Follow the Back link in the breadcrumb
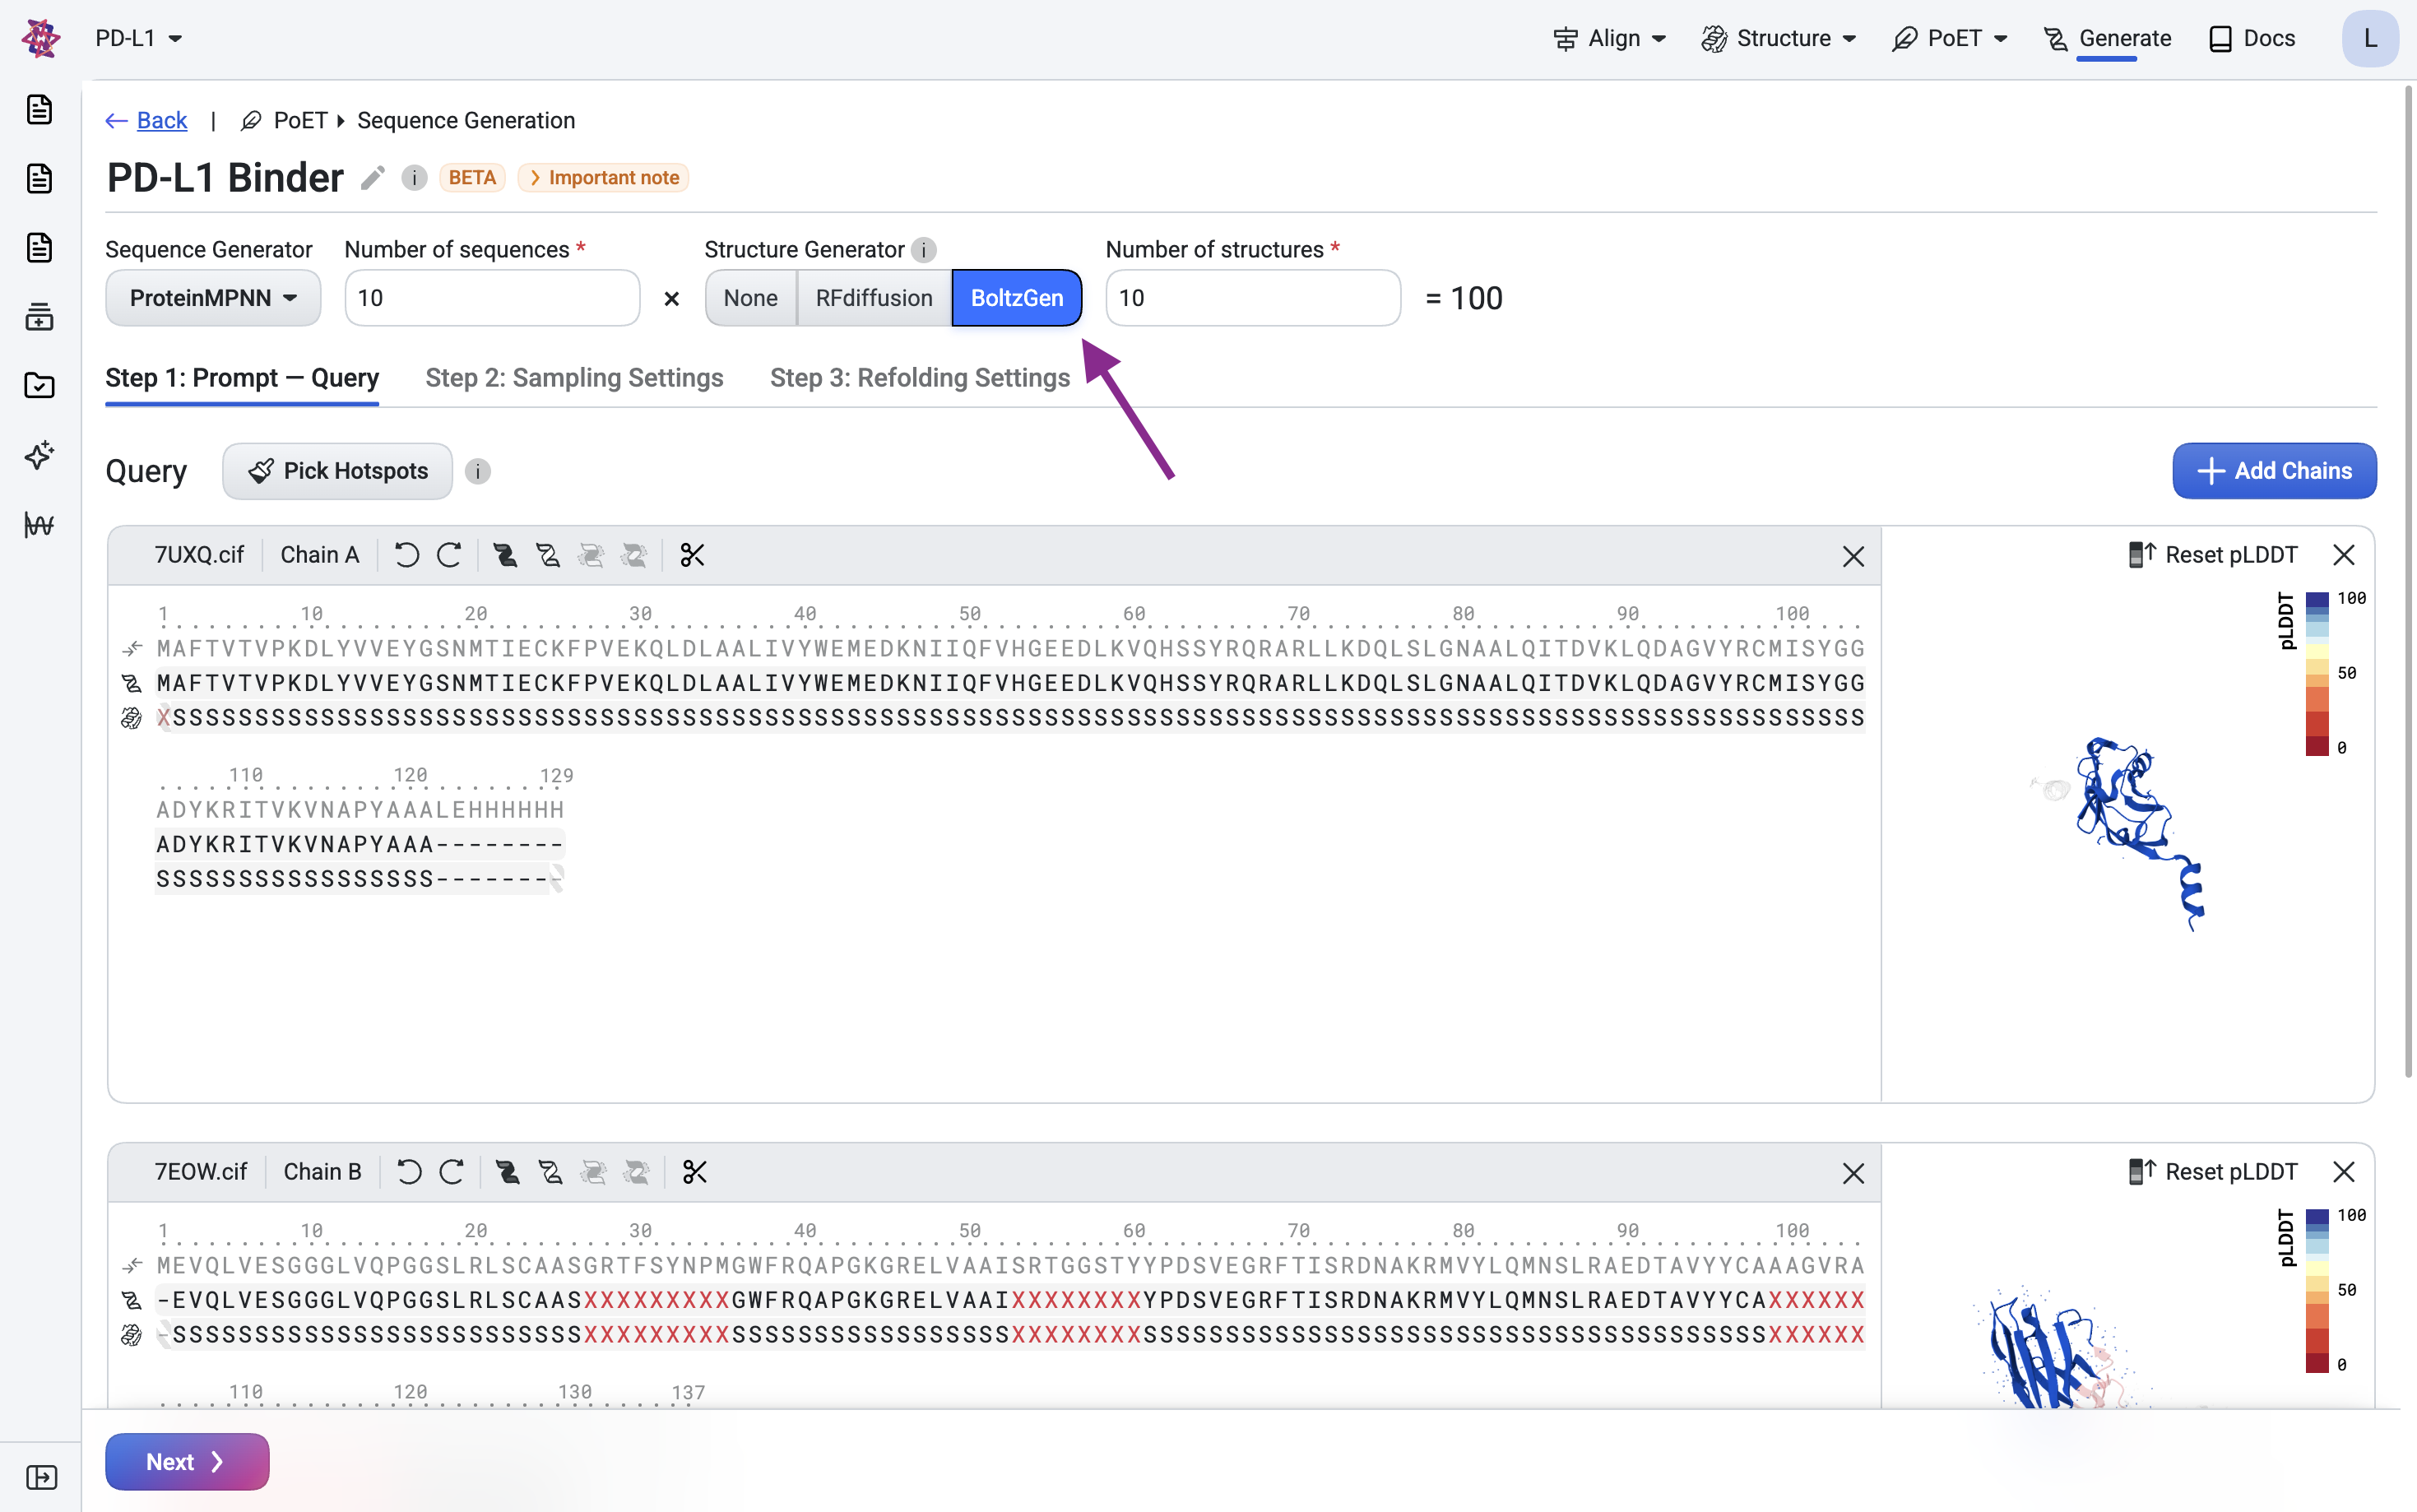The image size is (2417, 1512). 146,121
